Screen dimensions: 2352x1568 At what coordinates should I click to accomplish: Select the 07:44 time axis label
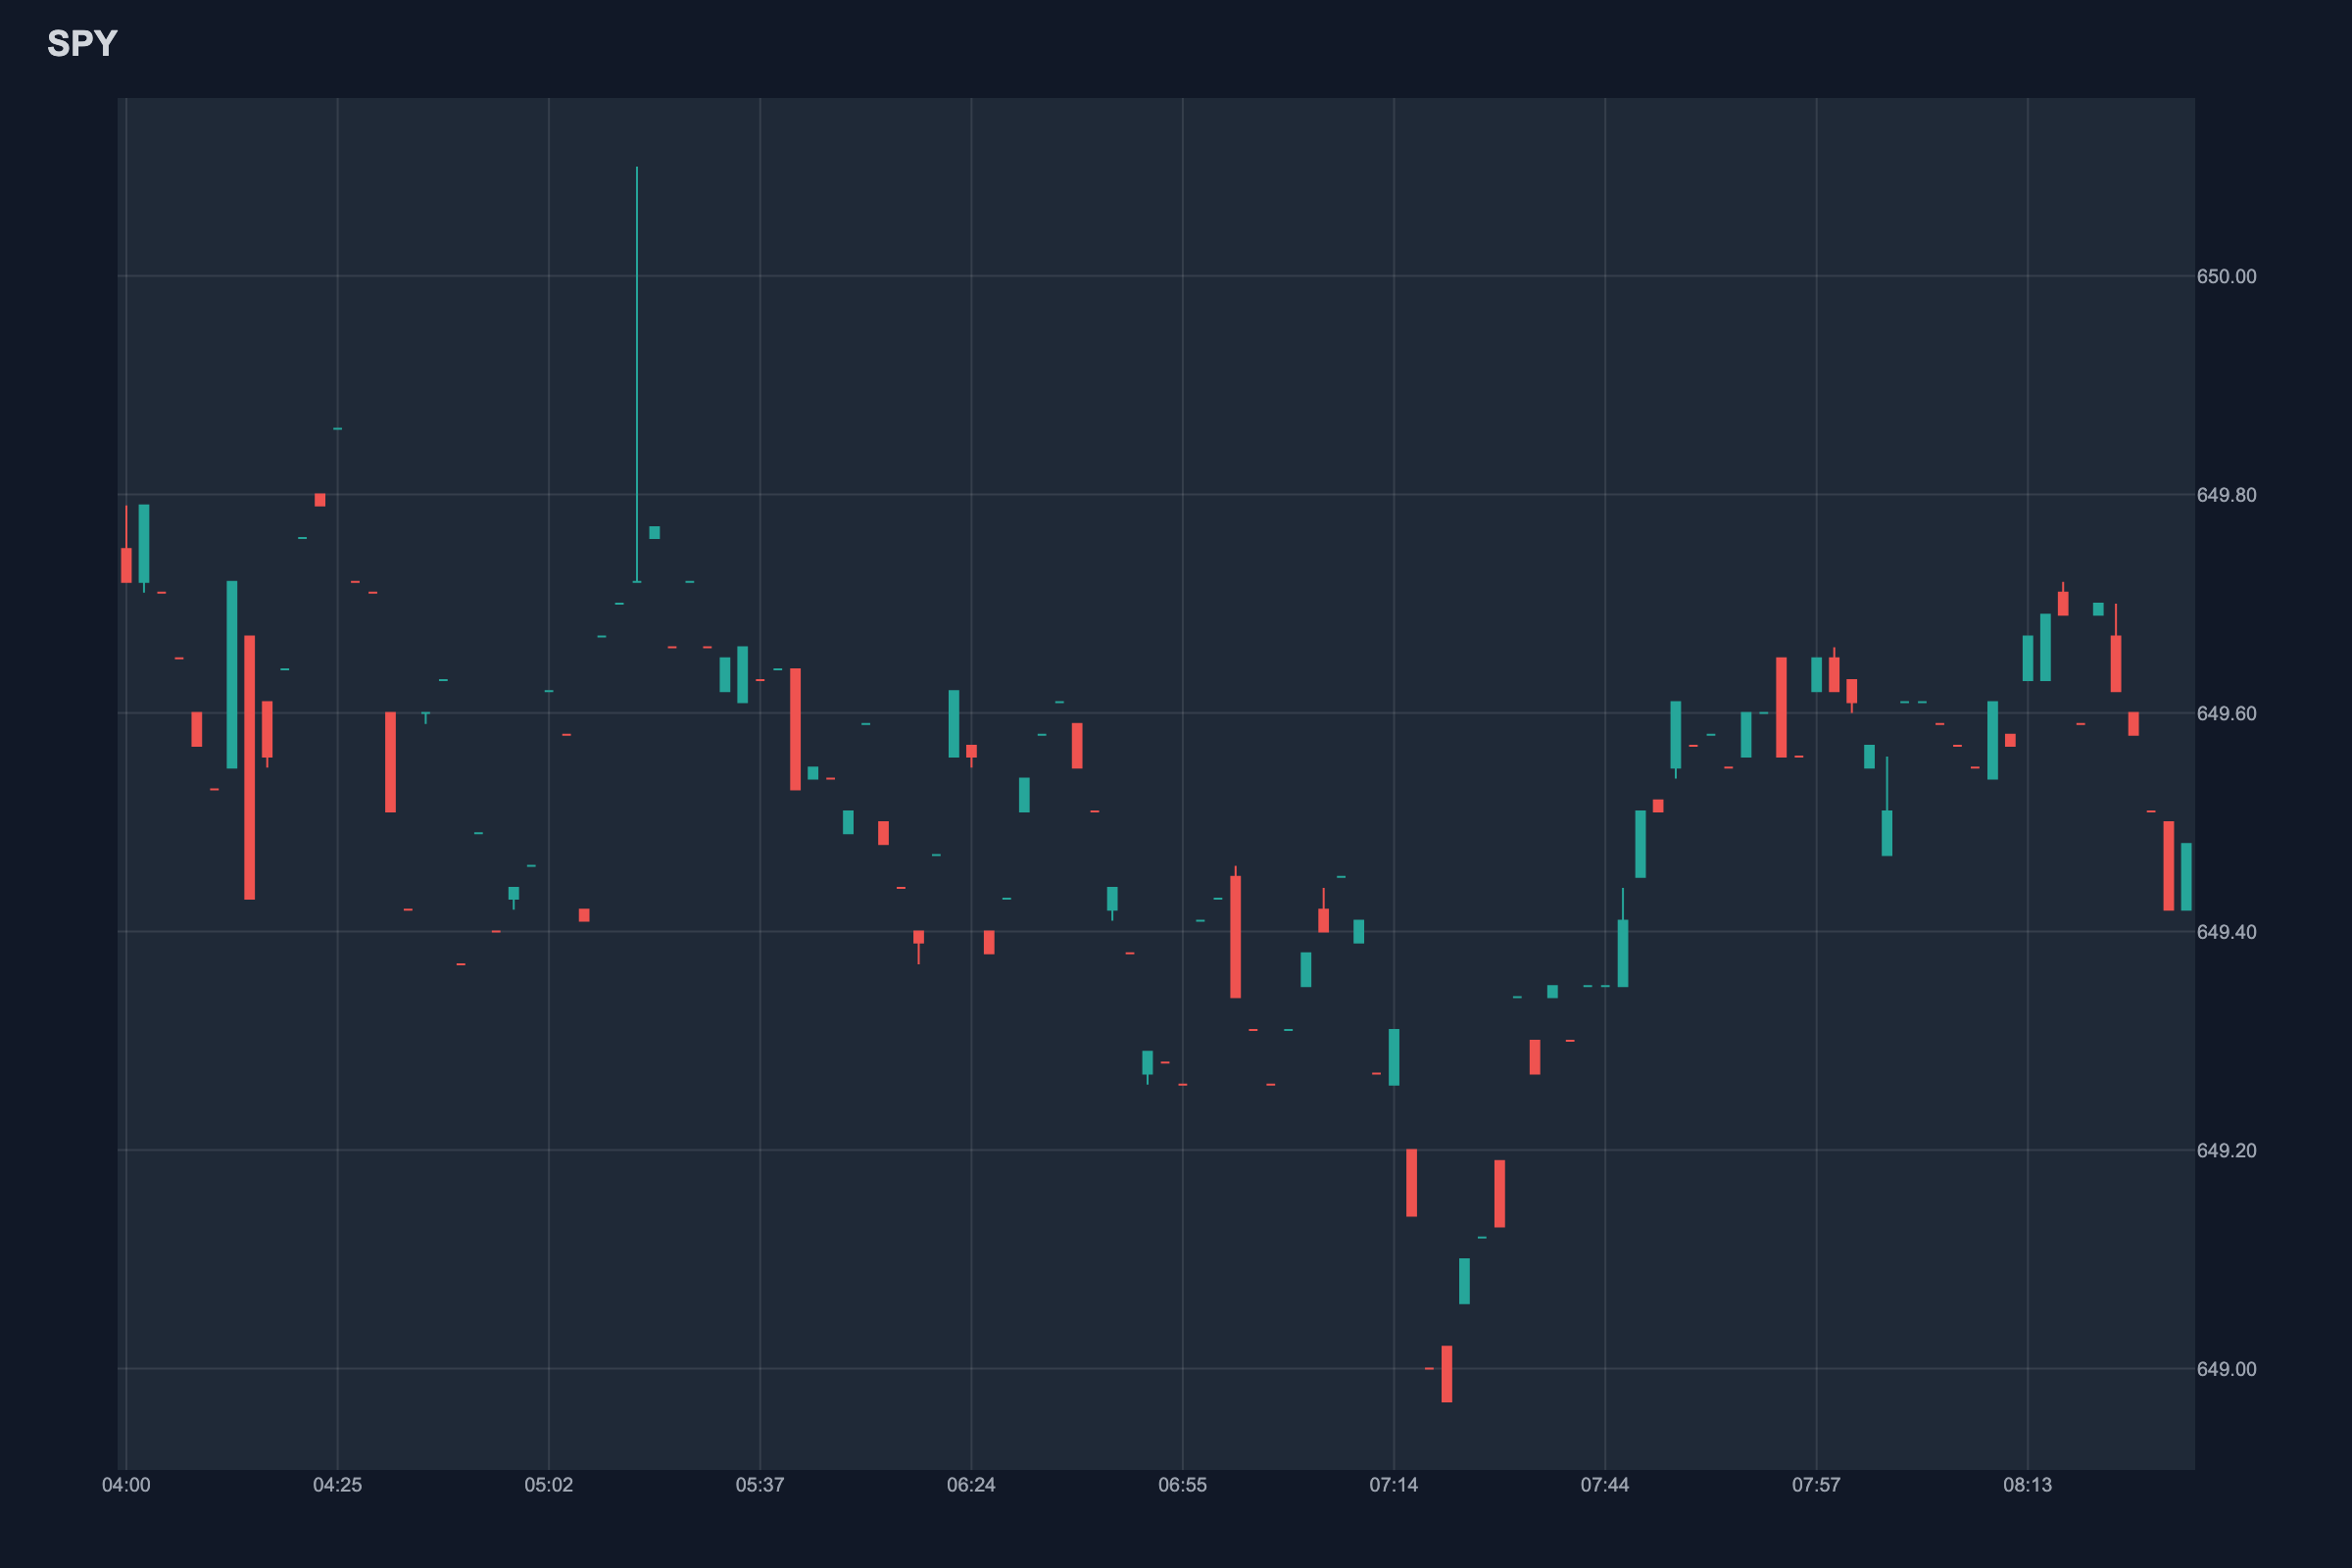(1604, 1485)
